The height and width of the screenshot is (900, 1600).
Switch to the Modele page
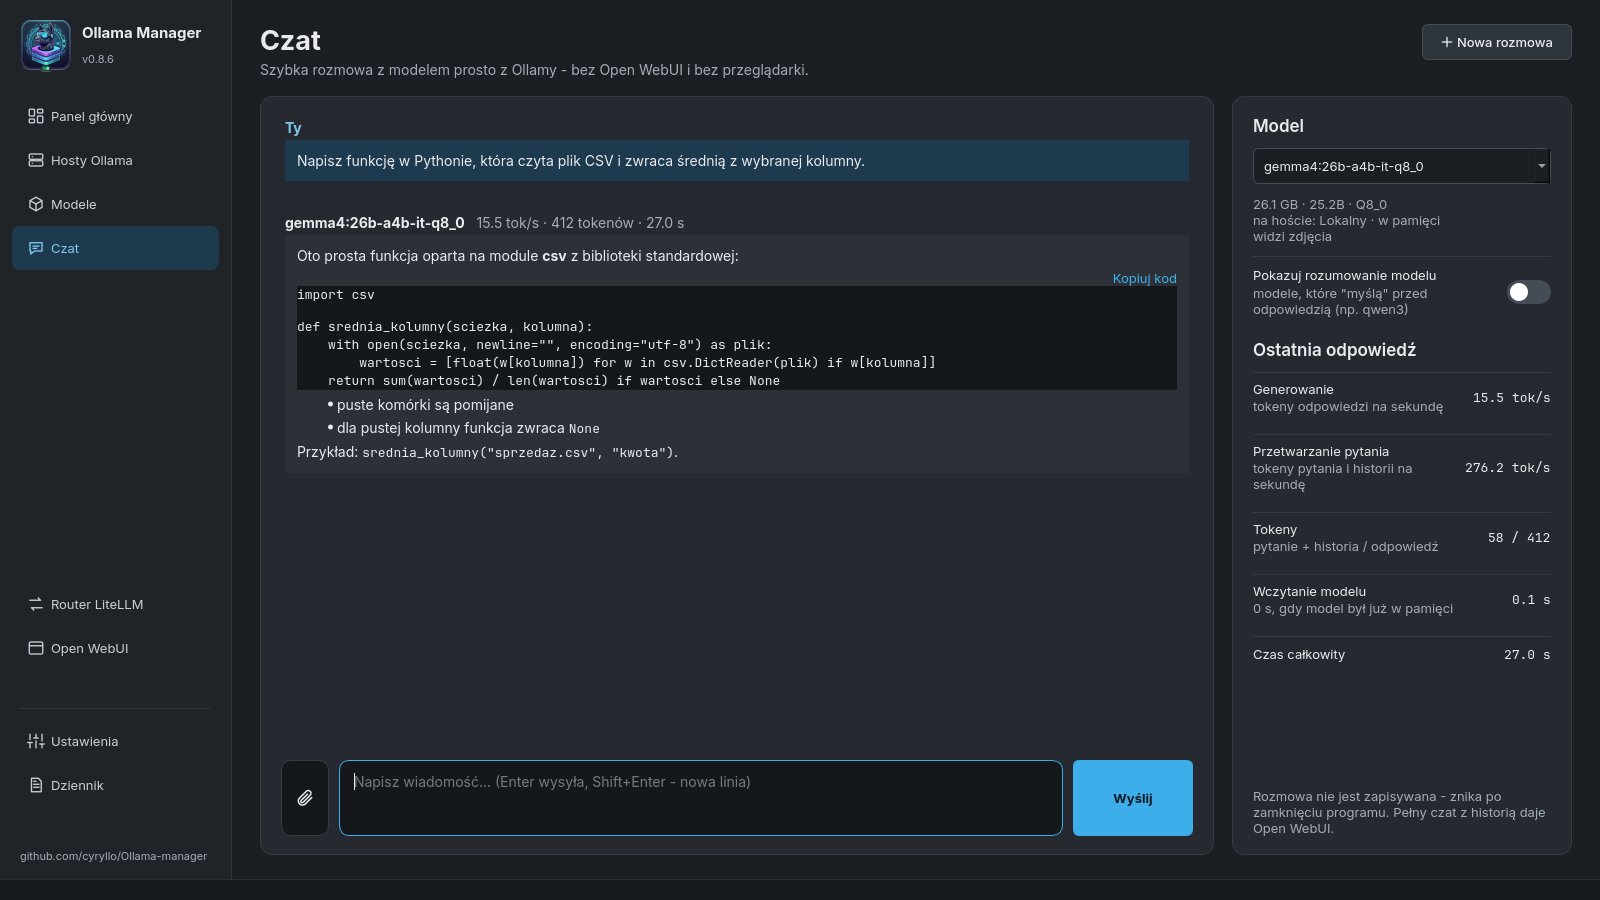pos(115,204)
